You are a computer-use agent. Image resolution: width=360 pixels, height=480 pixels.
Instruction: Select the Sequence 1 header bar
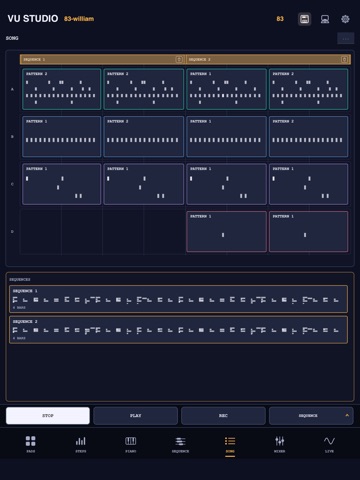click(x=102, y=59)
